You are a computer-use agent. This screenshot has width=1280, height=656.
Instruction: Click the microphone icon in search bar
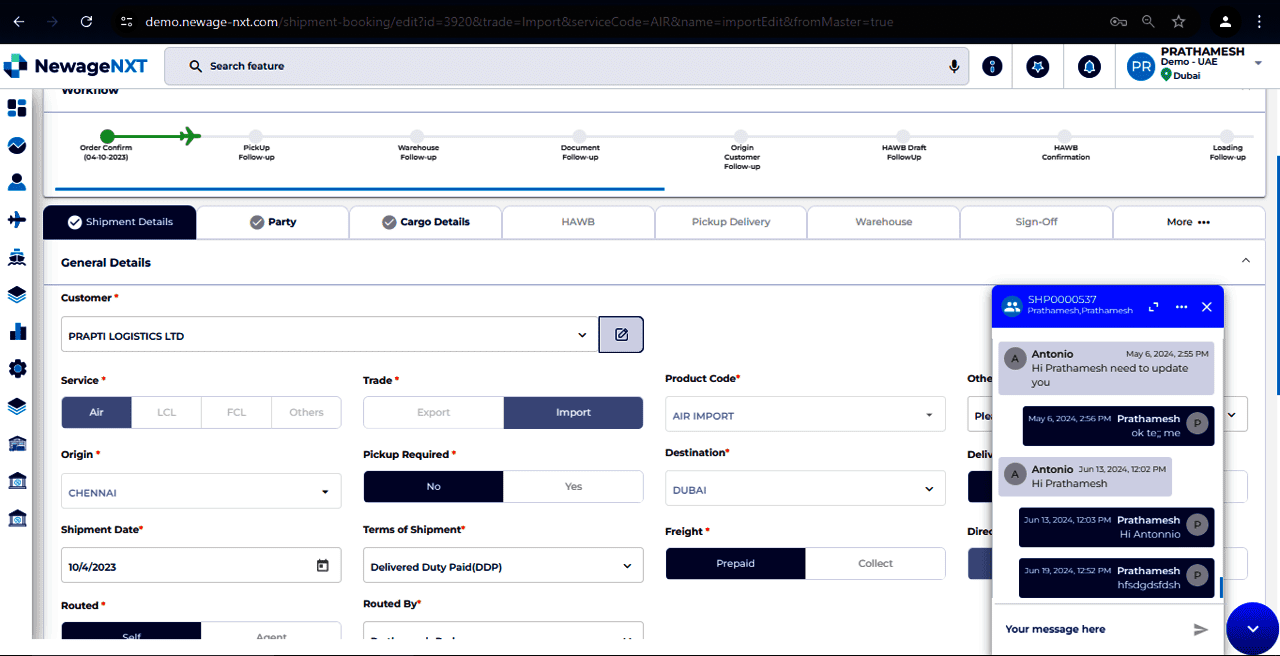[x=954, y=66]
